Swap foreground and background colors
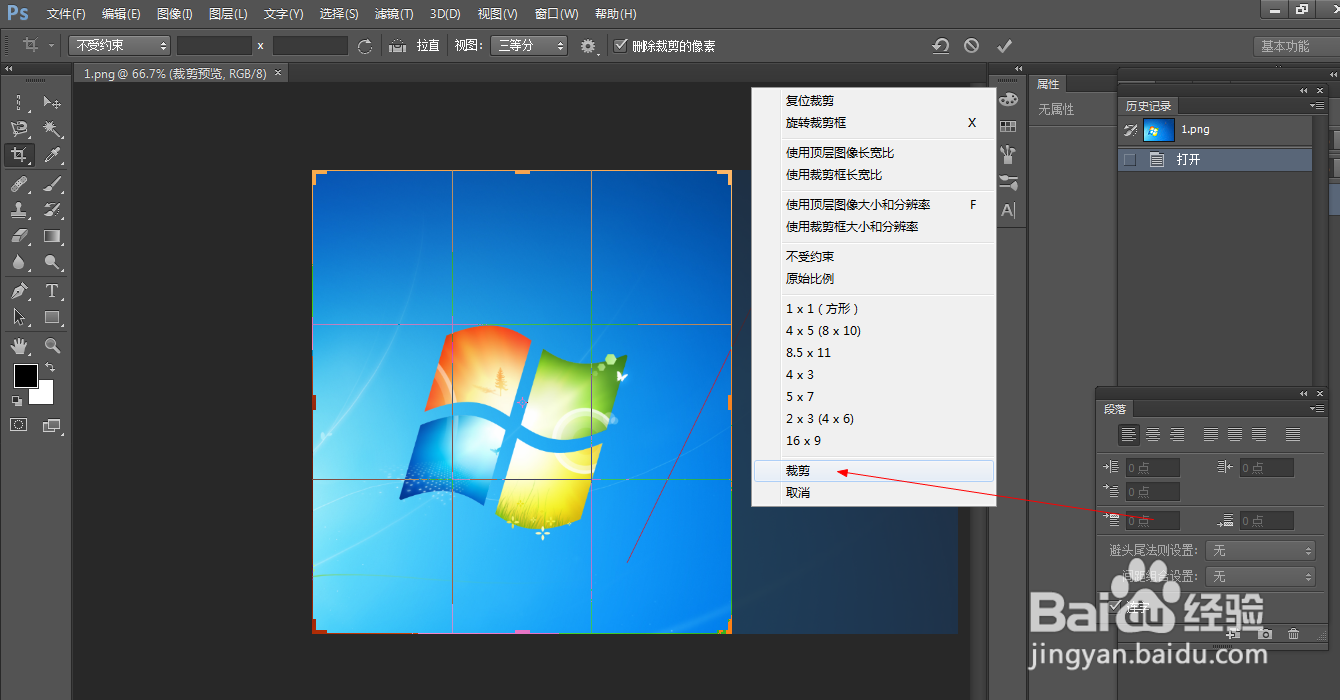 [50, 368]
